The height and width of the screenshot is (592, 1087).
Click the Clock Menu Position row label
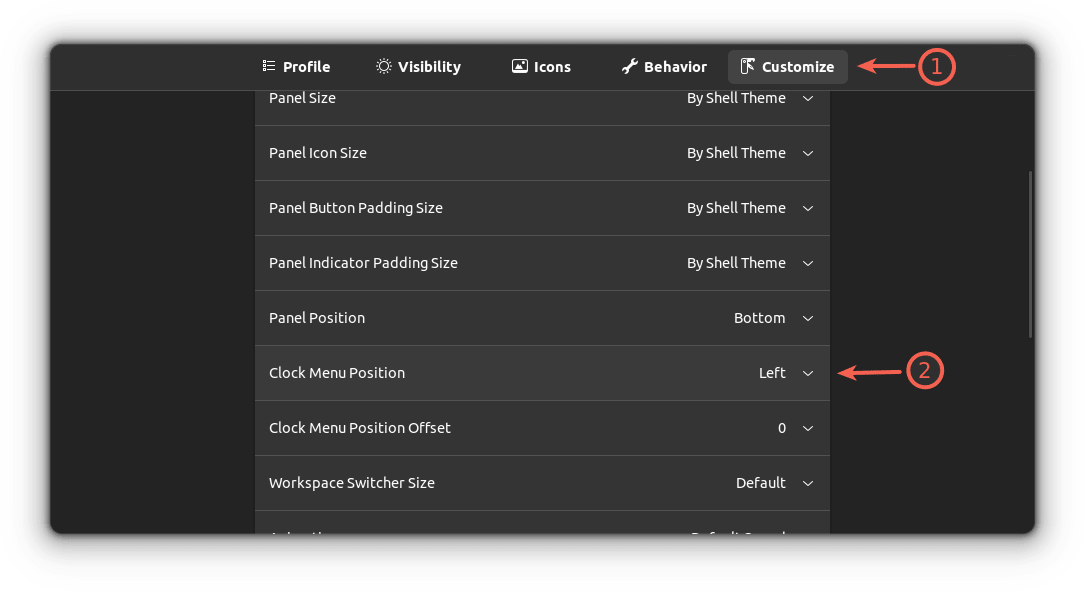[x=337, y=373]
